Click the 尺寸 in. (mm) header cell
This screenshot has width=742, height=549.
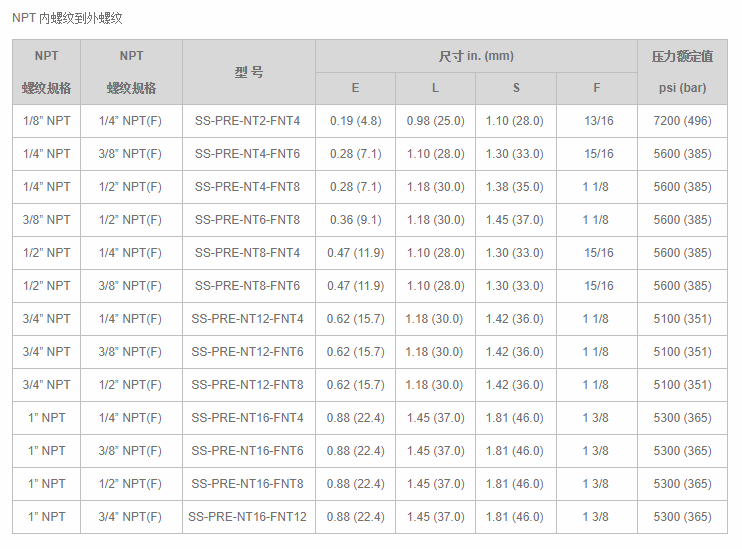476,56
